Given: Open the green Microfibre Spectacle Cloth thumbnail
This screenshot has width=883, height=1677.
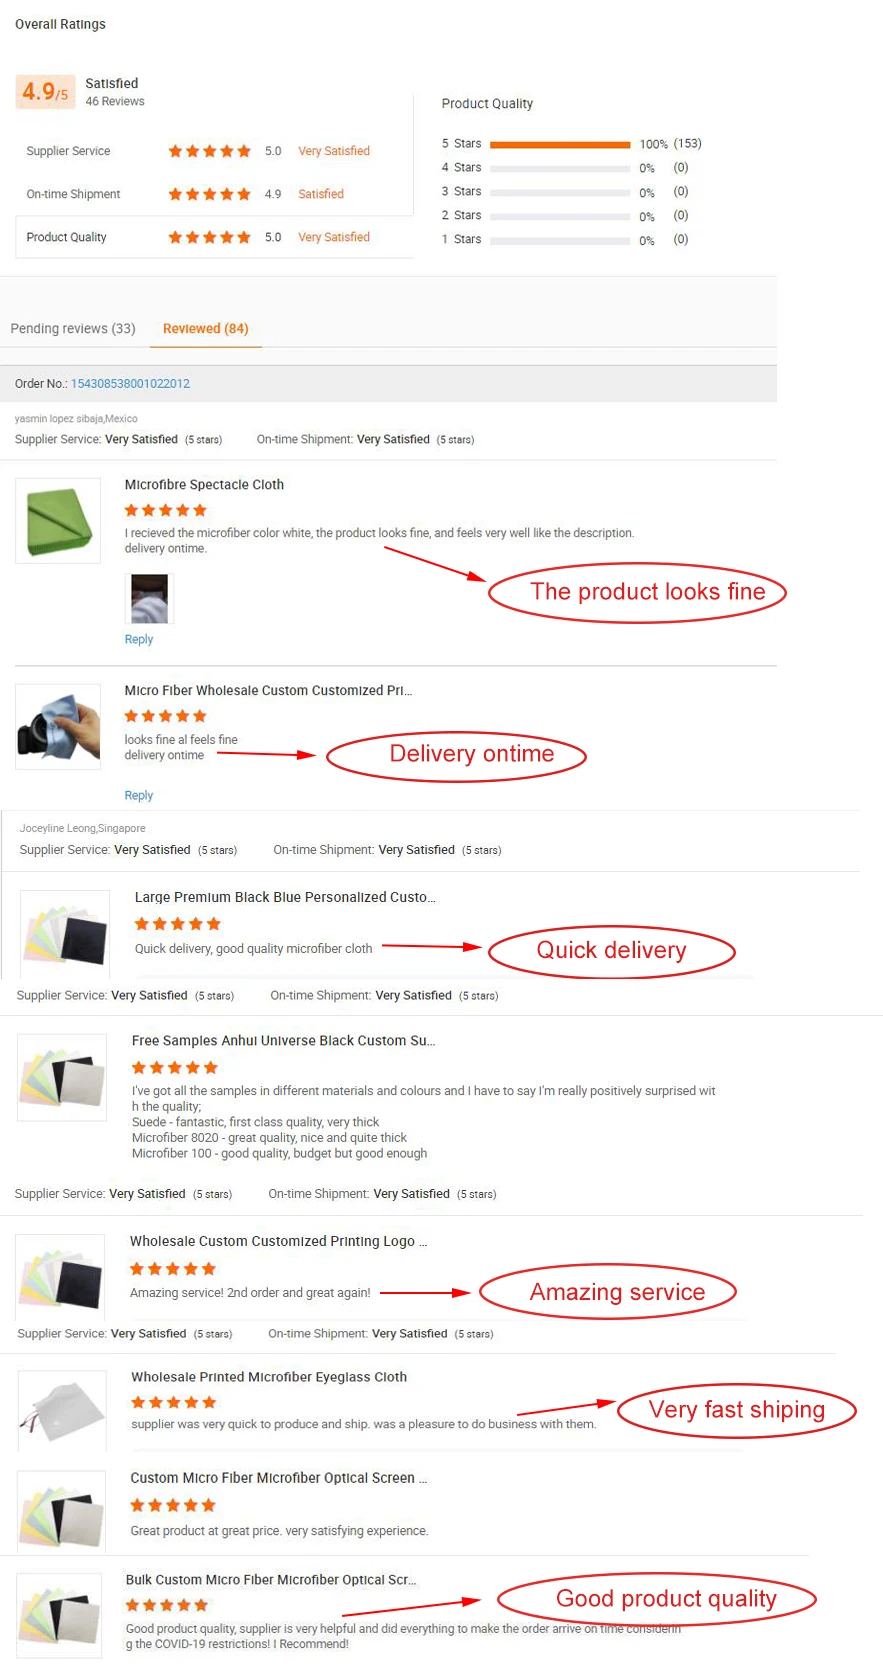Looking at the screenshot, I should [x=58, y=521].
